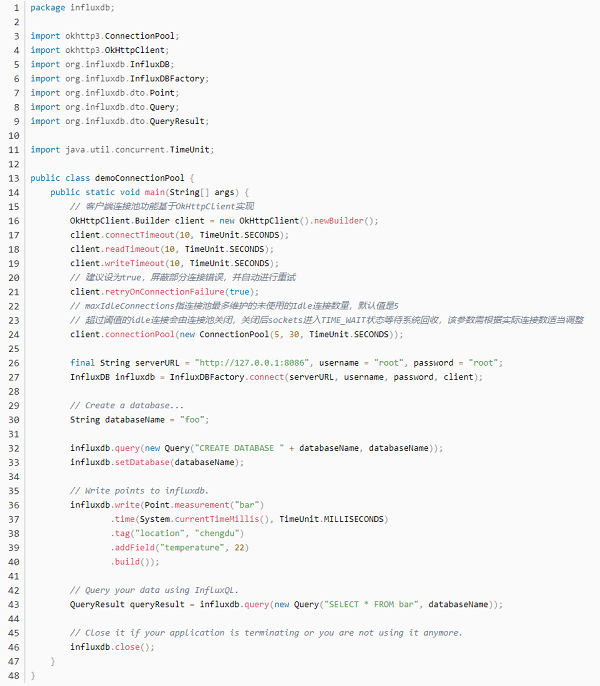Viewport: 600px width, 686px height.
Task: Click "import org.influxdb.dto.Point;" line
Action: tap(105, 93)
